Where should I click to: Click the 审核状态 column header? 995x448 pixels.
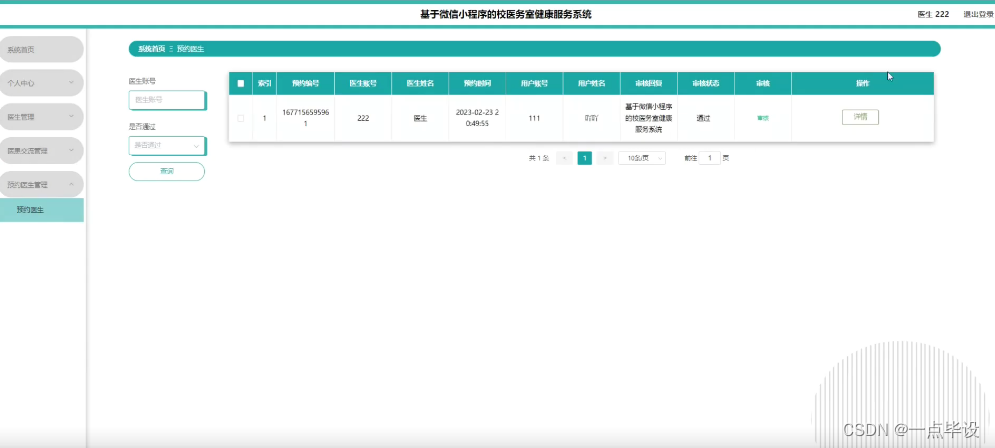coord(706,83)
